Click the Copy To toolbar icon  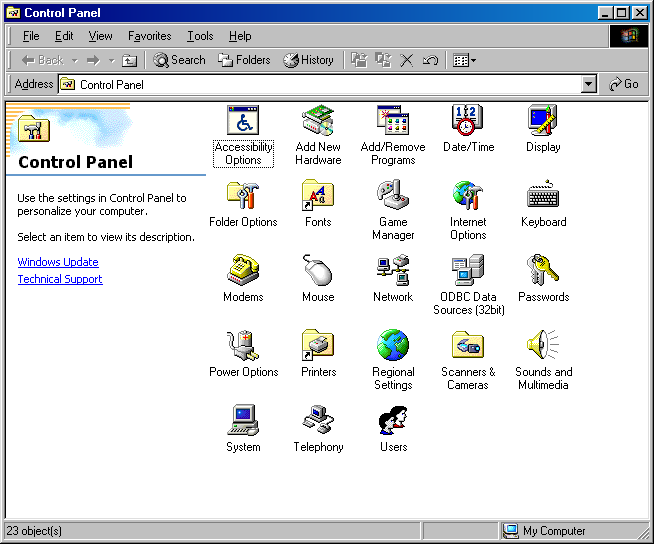click(383, 60)
